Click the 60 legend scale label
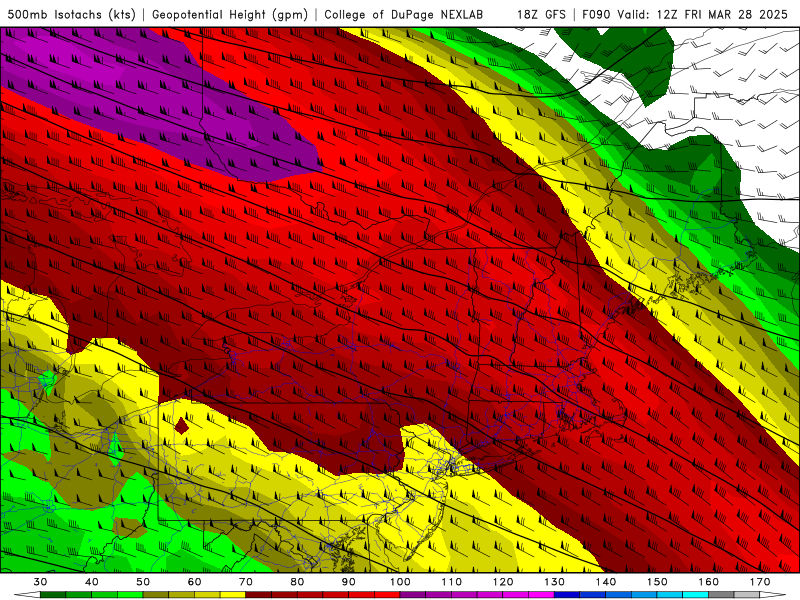The height and width of the screenshot is (600, 800). point(194,582)
